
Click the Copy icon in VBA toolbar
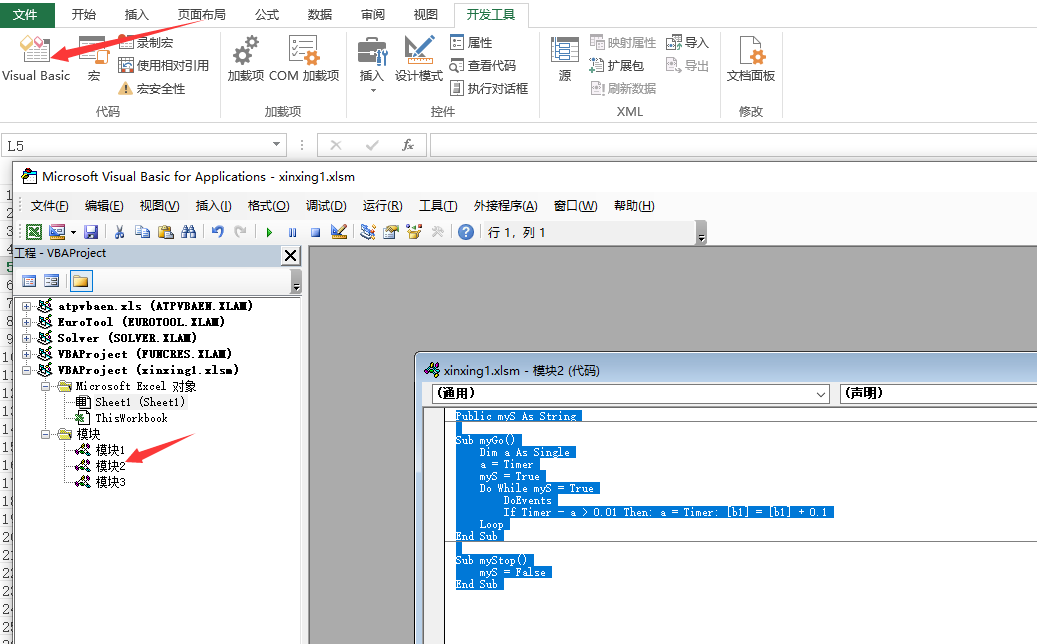click(142, 232)
